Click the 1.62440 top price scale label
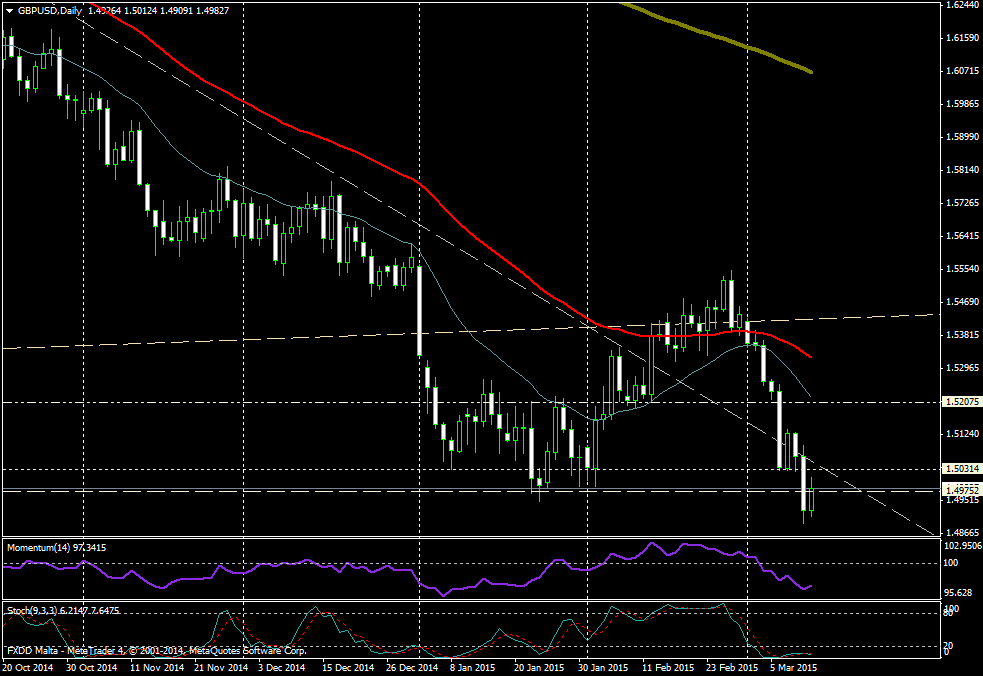Image resolution: width=983 pixels, height=676 pixels. [961, 5]
